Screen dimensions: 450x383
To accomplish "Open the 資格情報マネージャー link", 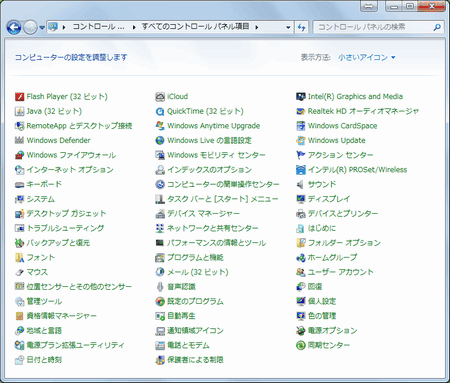I will [62, 316].
